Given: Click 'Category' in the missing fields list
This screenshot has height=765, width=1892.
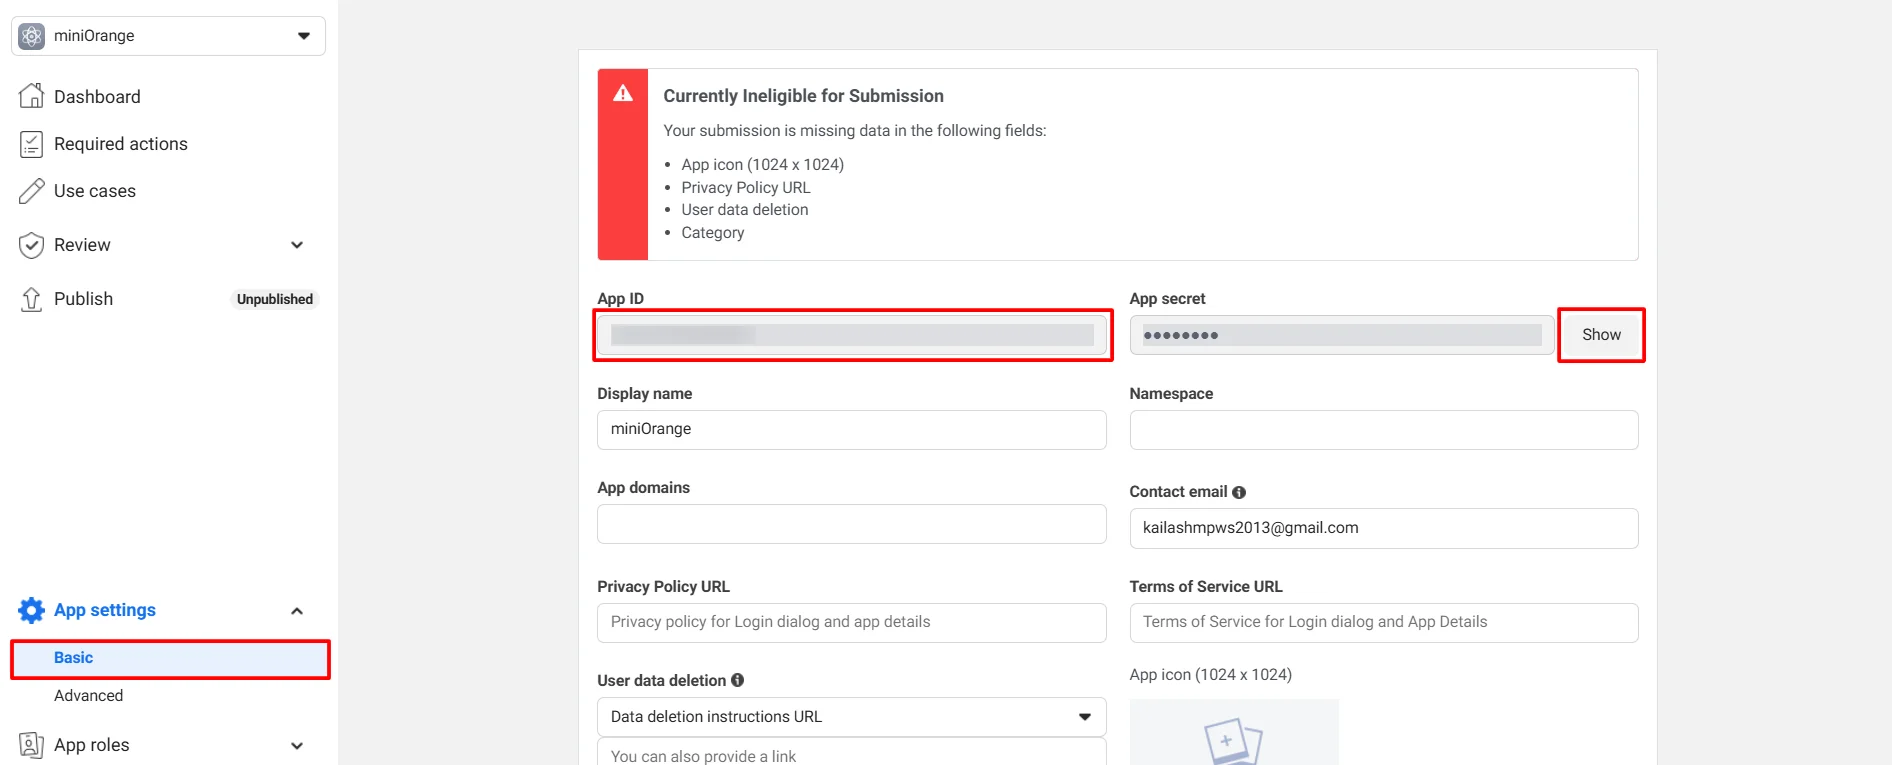Looking at the screenshot, I should [x=713, y=233].
